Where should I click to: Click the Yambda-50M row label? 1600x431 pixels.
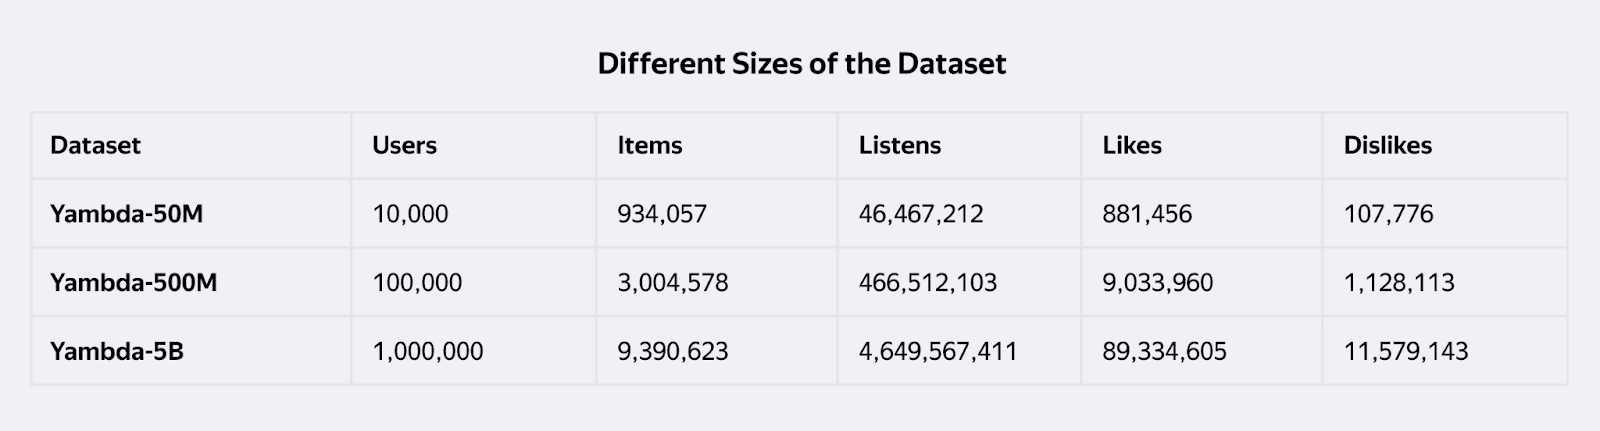click(126, 214)
